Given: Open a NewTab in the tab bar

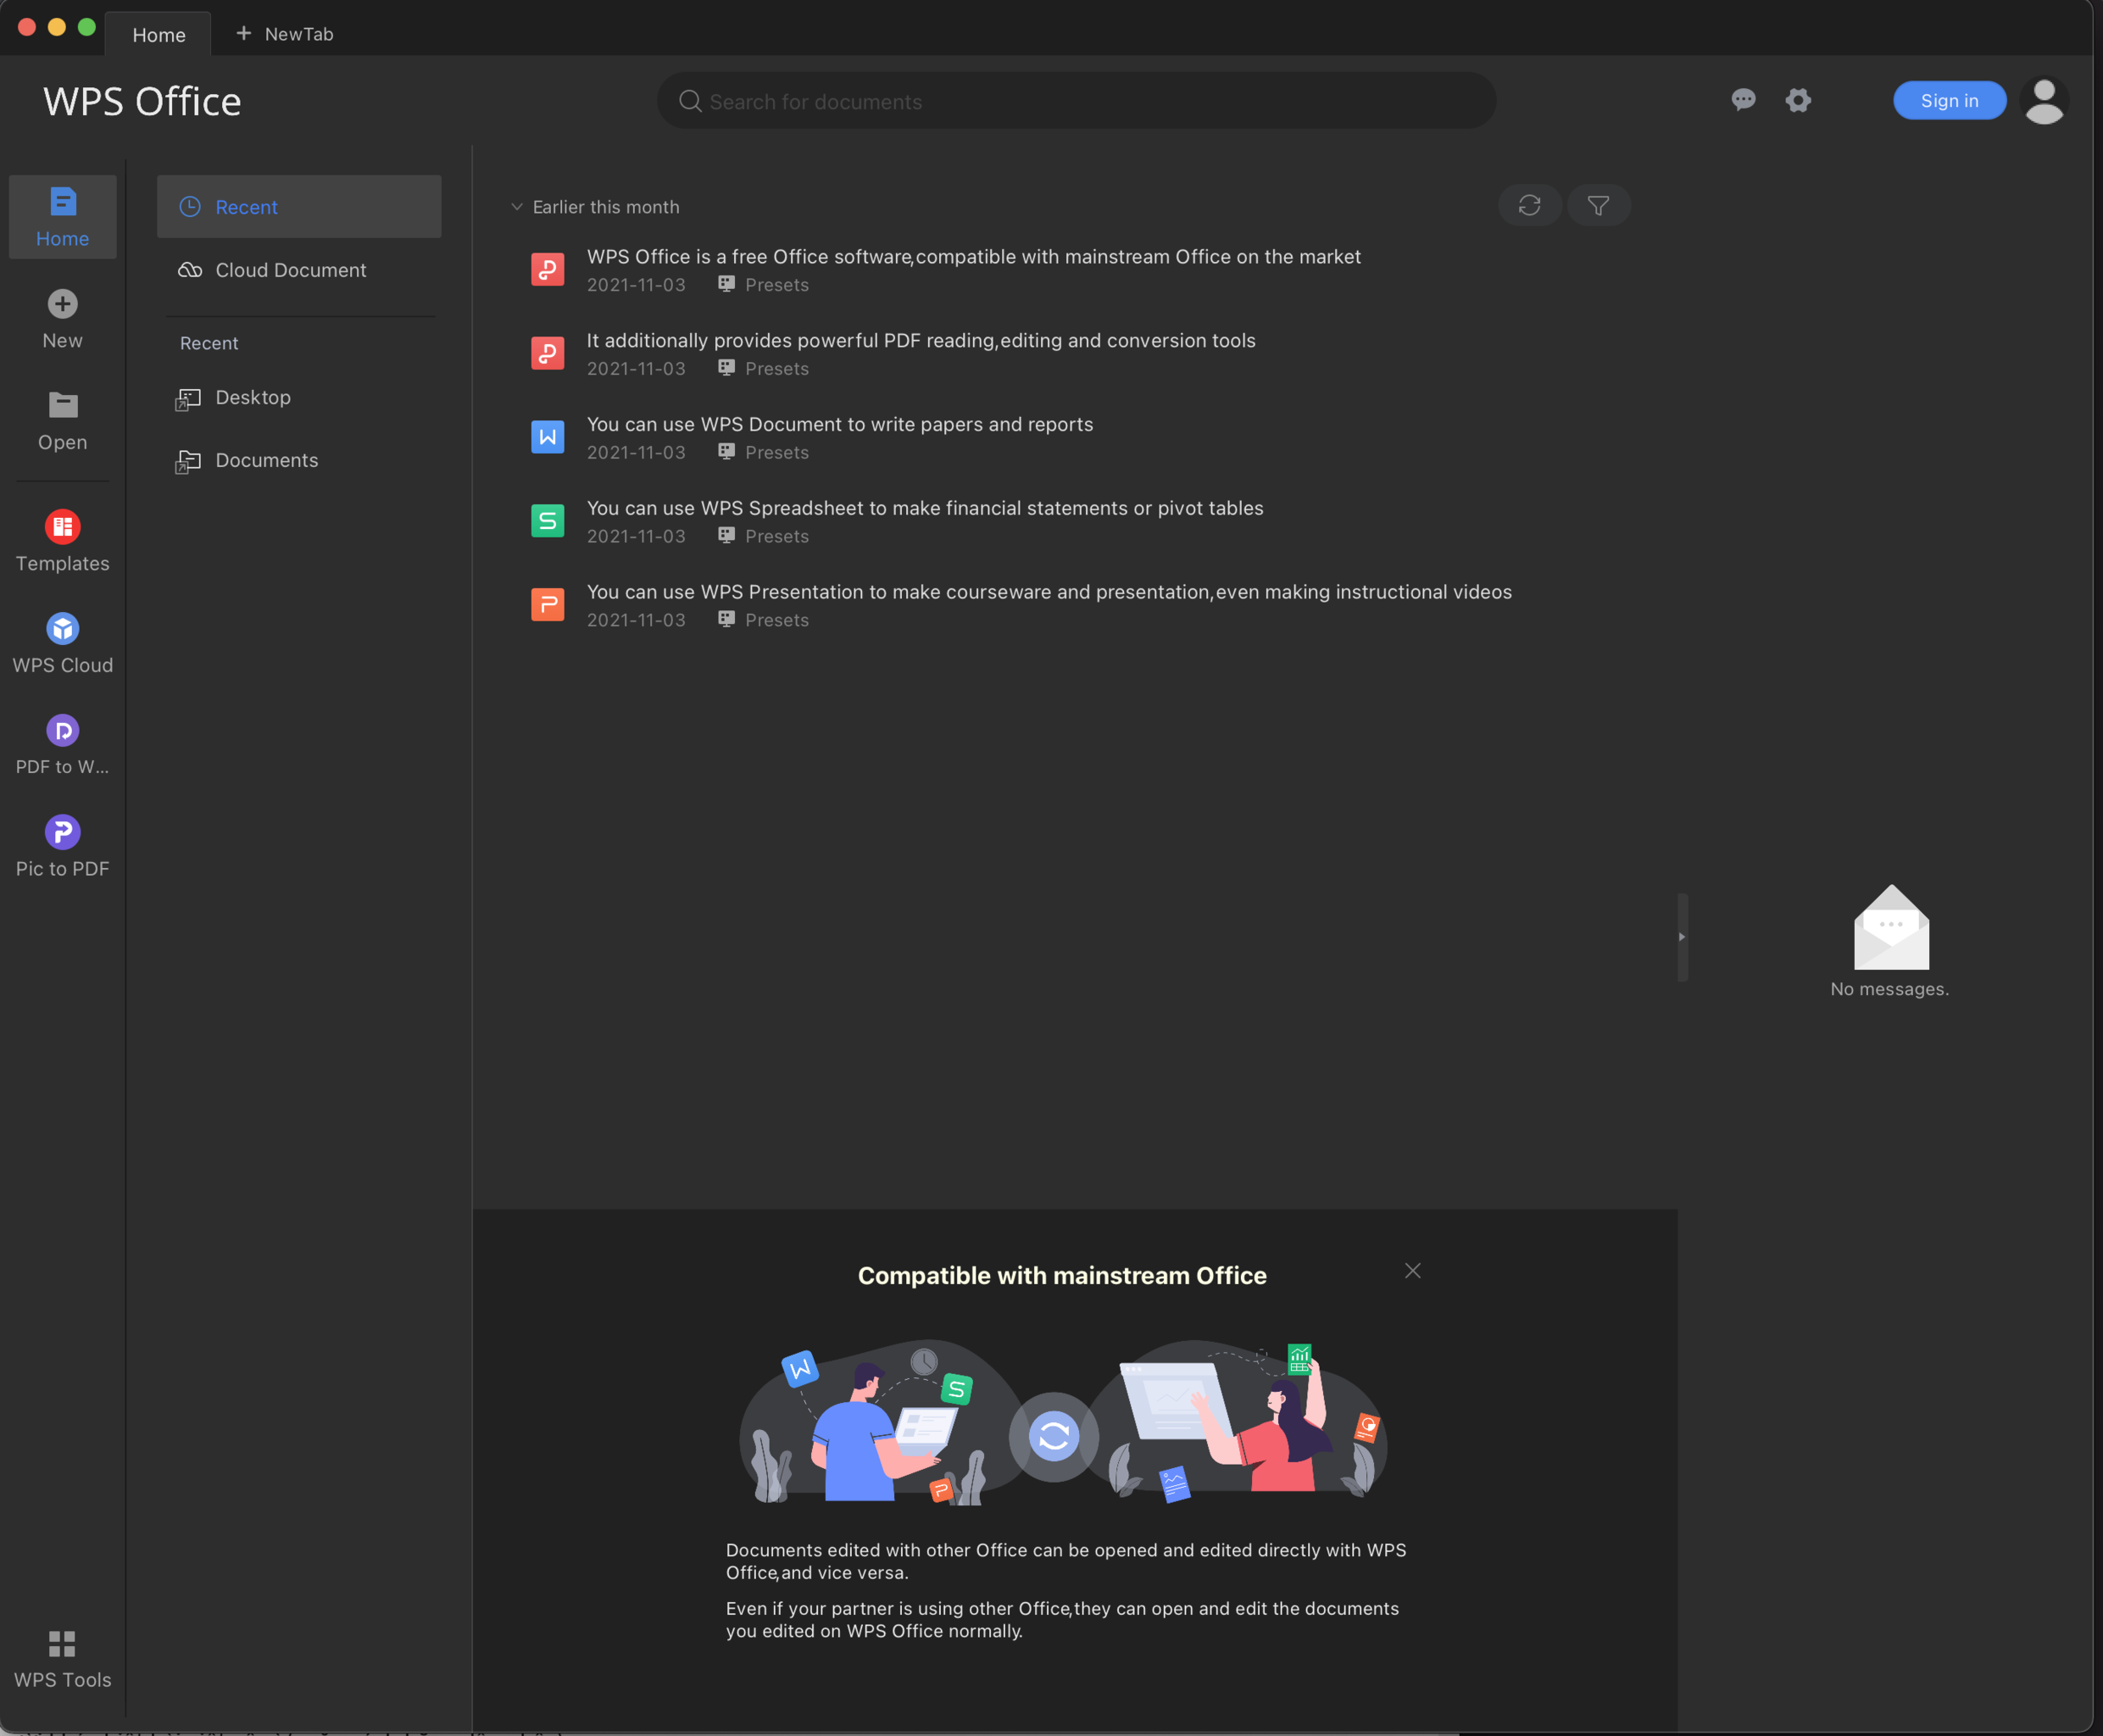Looking at the screenshot, I should pyautogui.click(x=285, y=34).
